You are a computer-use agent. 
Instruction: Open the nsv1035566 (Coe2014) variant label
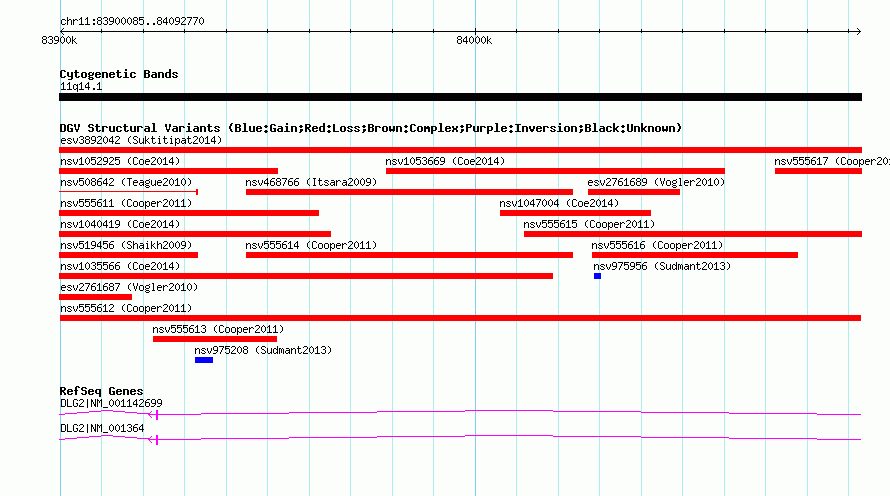[120, 266]
